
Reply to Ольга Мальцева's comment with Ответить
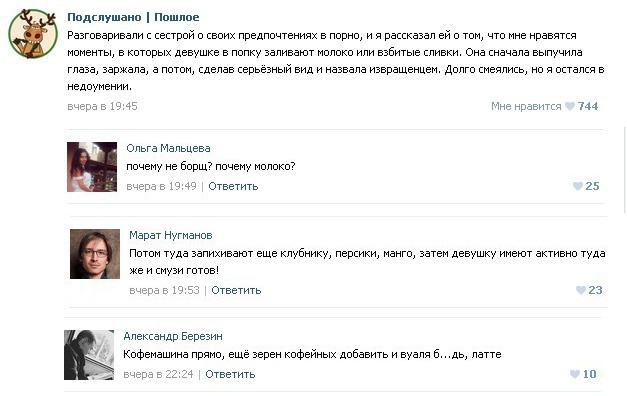click(x=233, y=186)
